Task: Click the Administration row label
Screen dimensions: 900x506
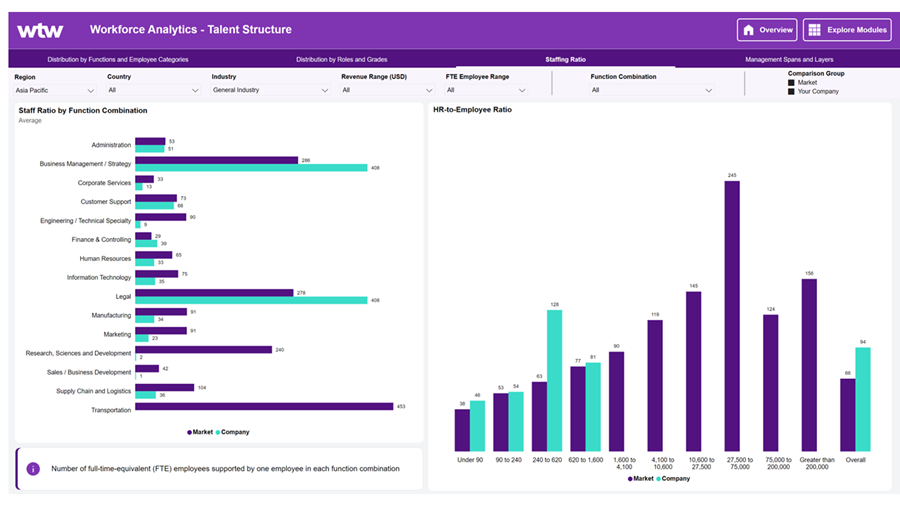Action: 111,145
